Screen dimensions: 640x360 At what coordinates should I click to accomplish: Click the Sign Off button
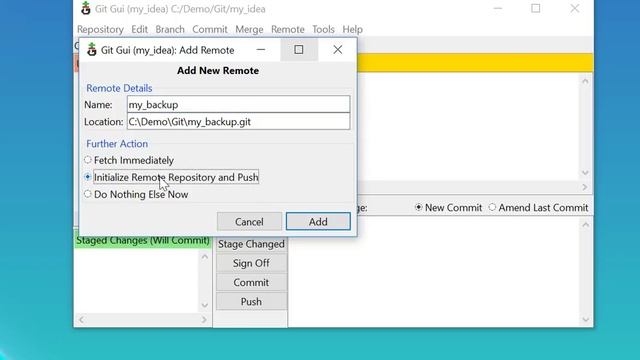pos(251,263)
